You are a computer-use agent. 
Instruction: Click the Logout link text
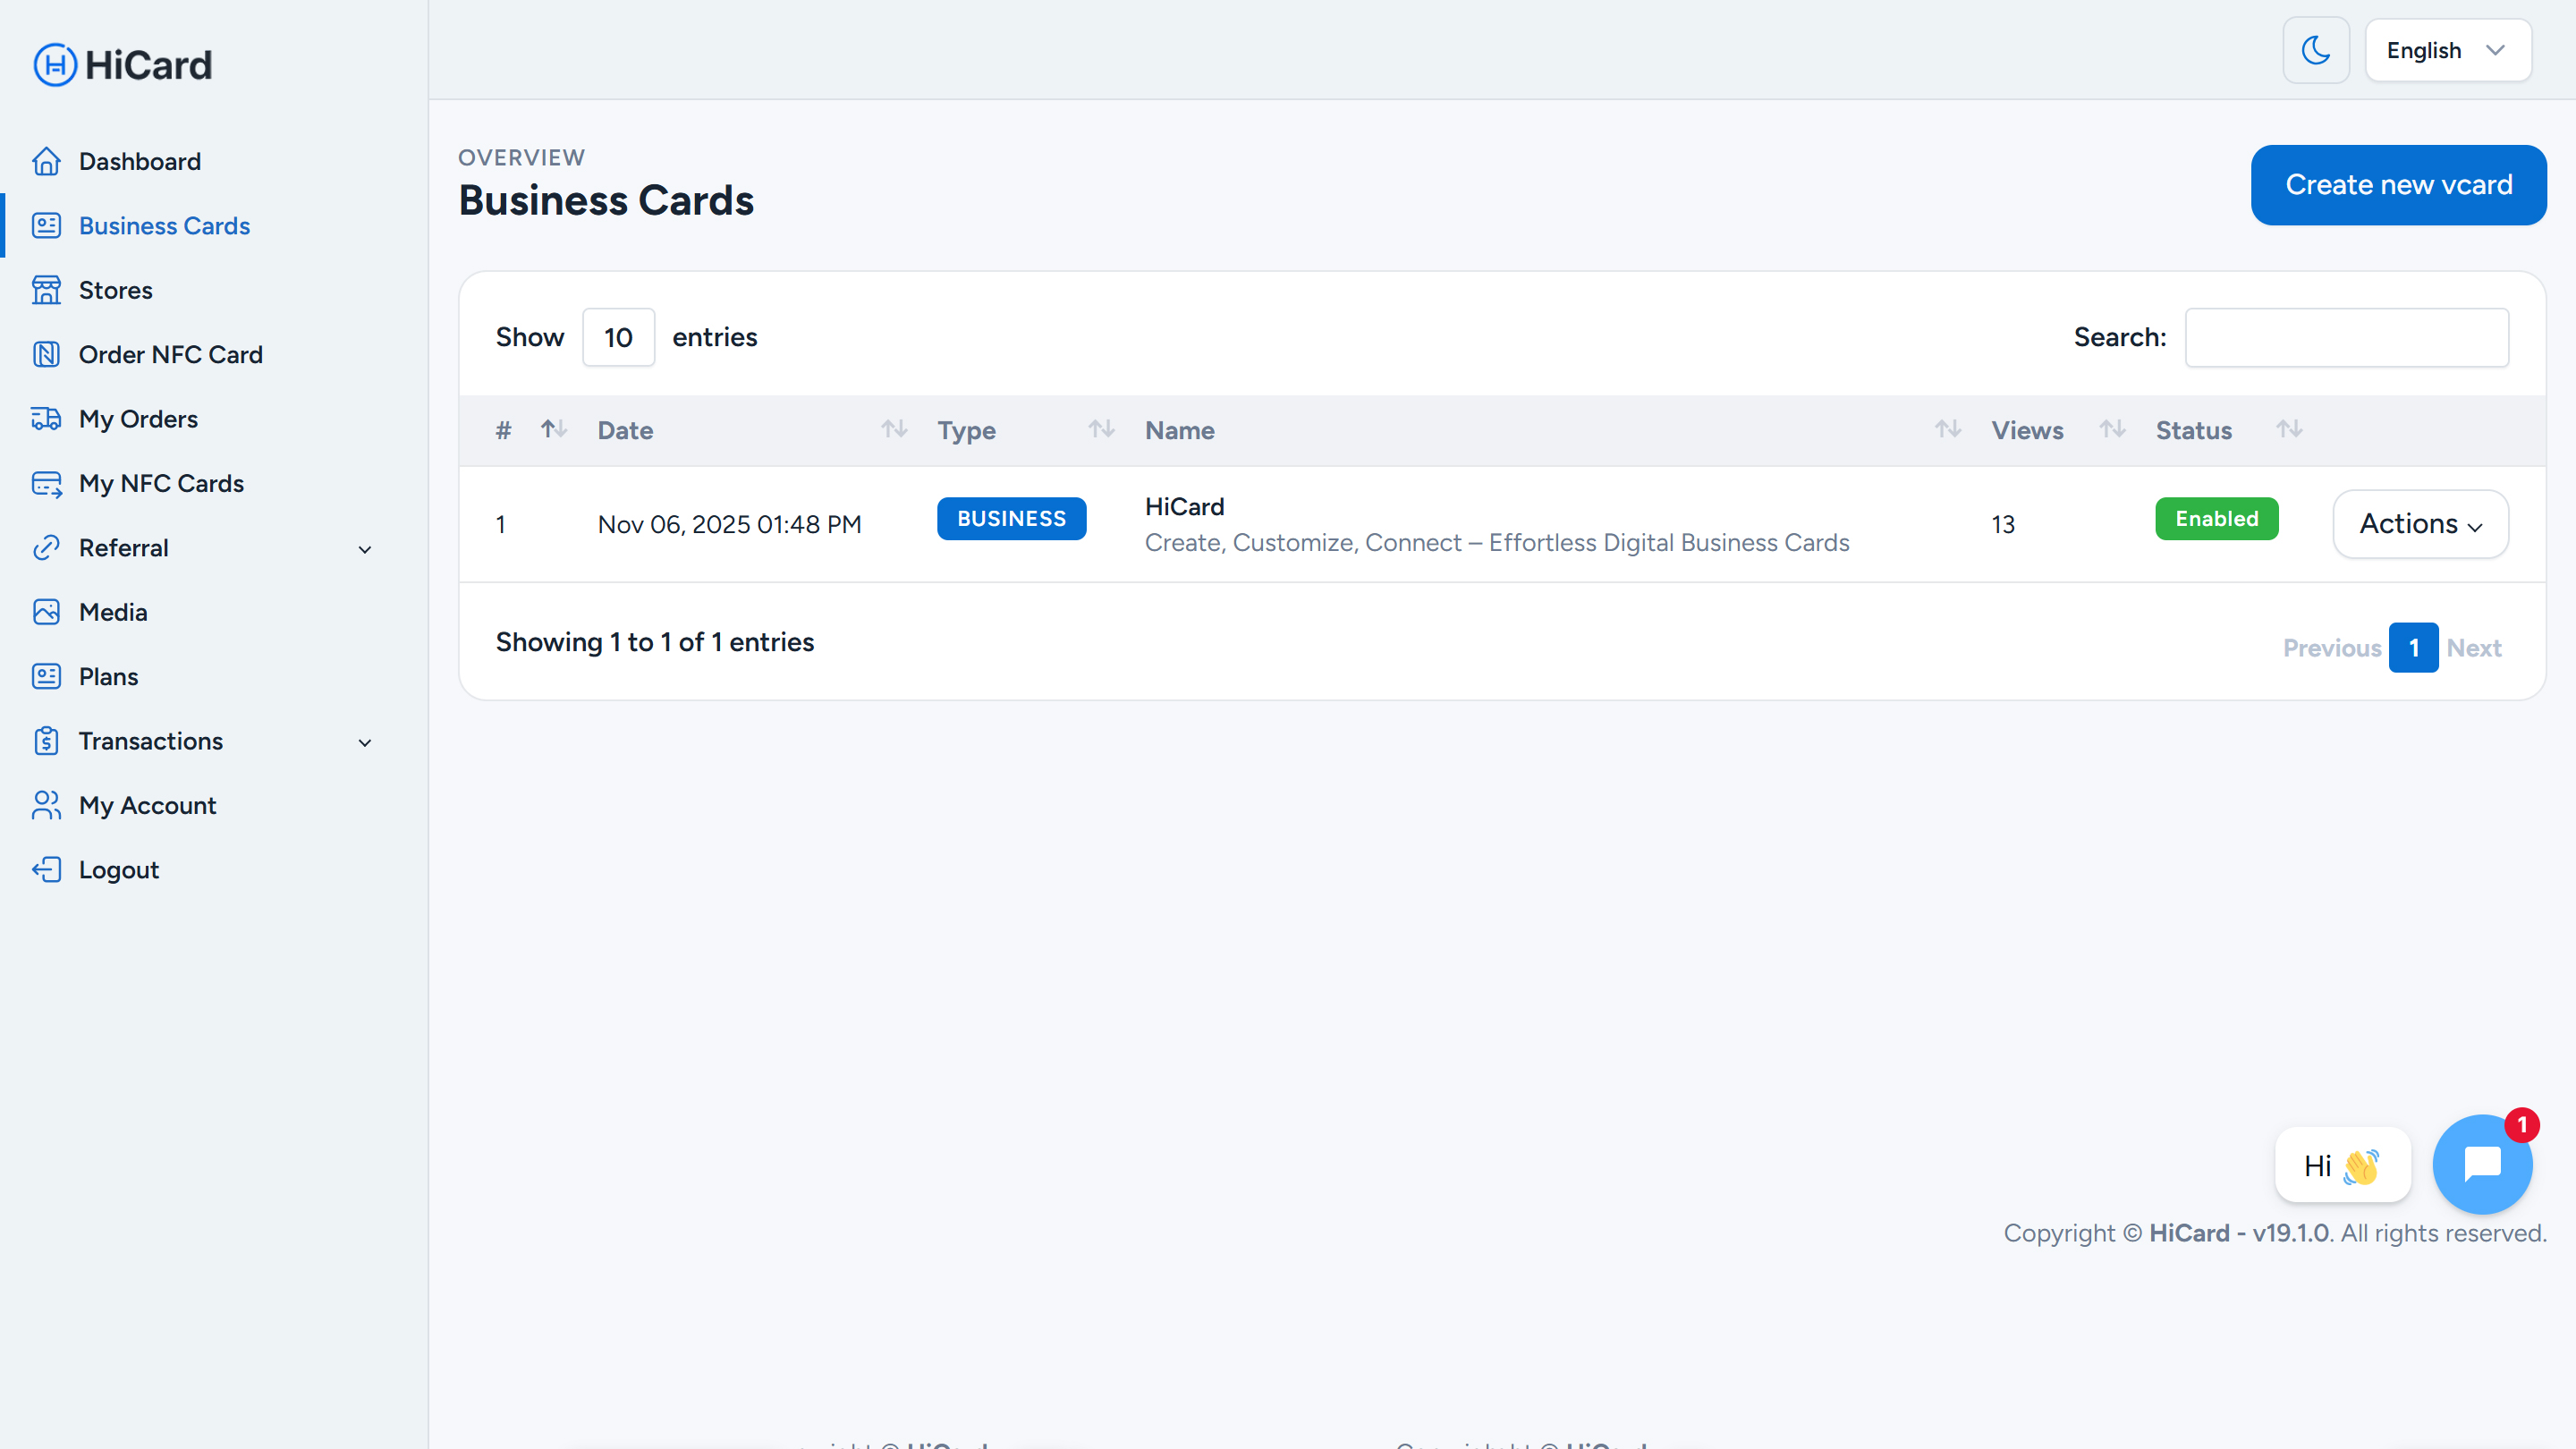118,870
